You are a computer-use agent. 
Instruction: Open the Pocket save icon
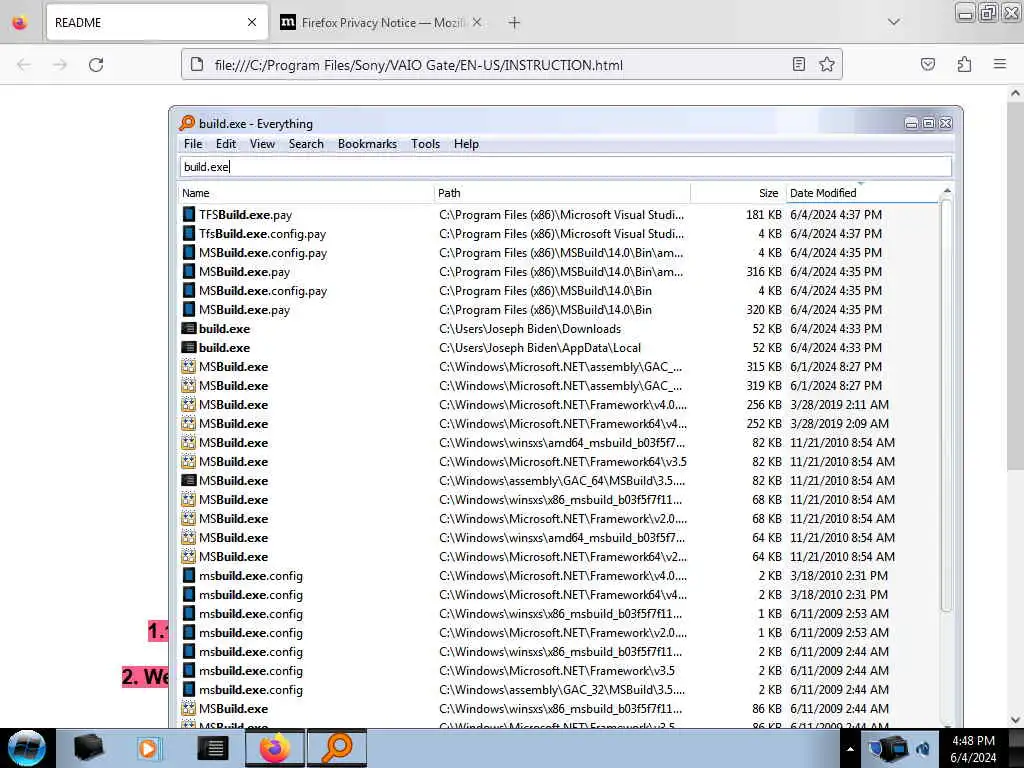[x=927, y=64]
